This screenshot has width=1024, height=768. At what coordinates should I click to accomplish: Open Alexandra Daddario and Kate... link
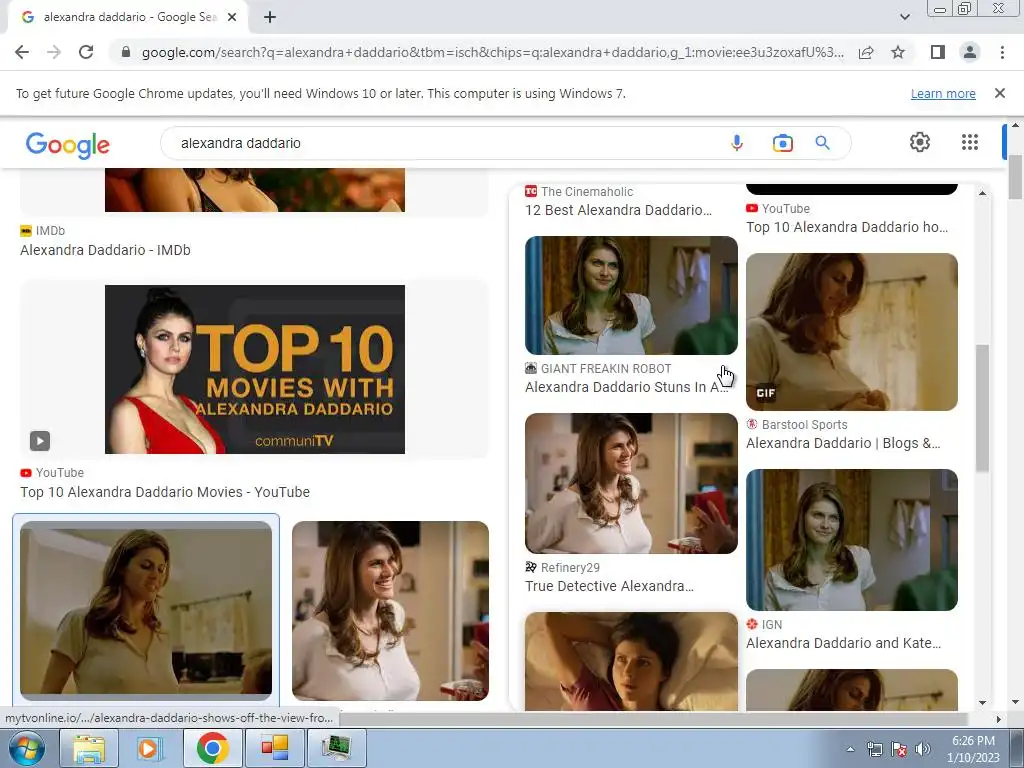[x=843, y=643]
